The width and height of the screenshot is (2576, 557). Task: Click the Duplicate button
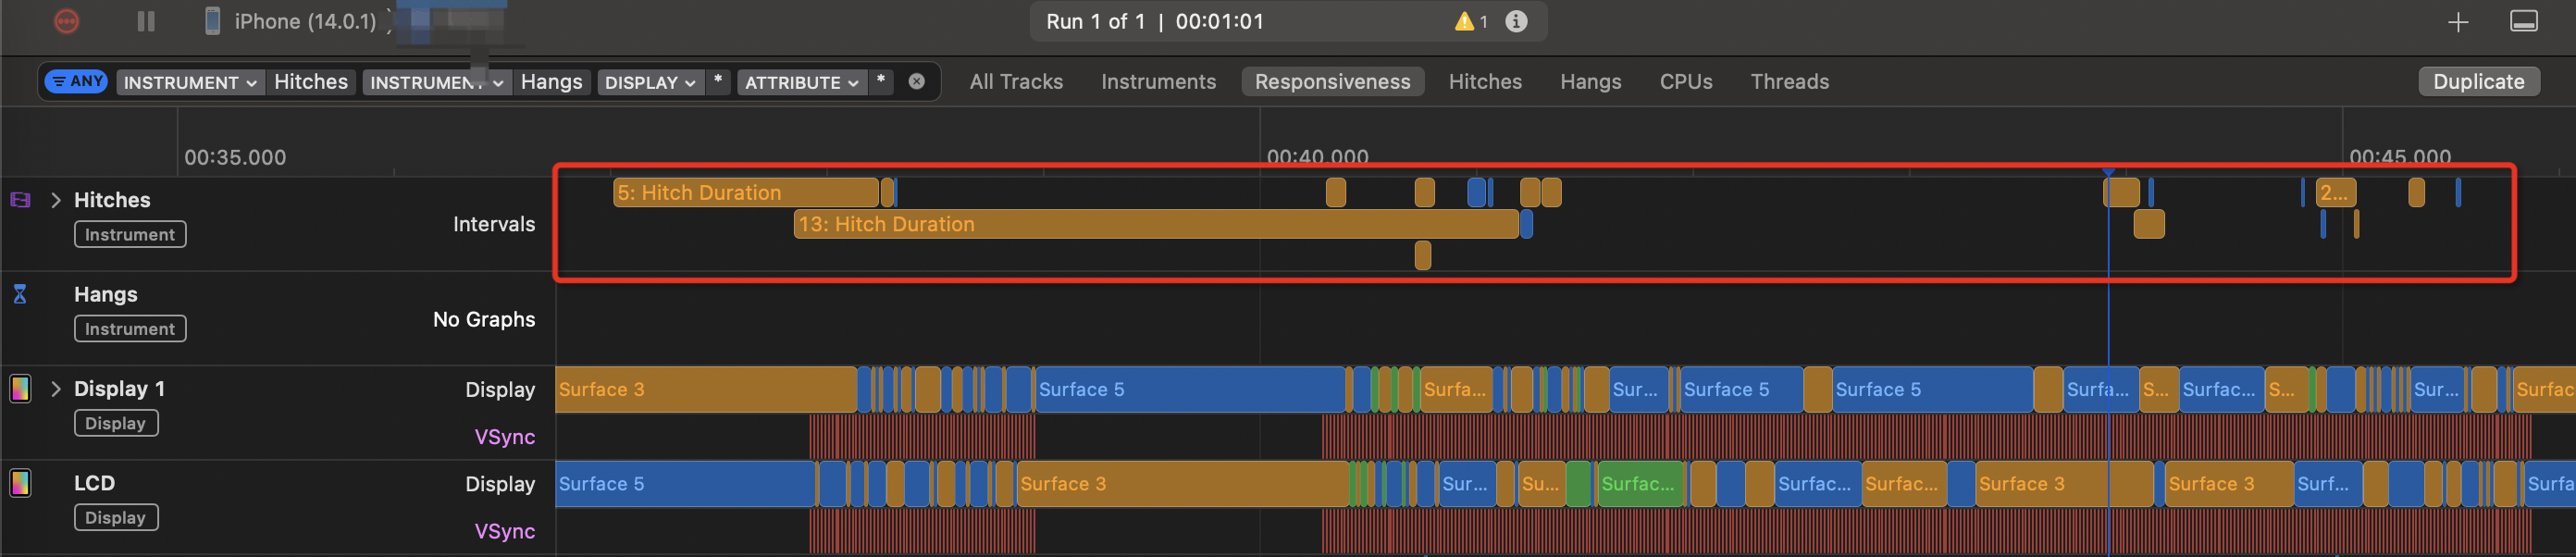(2478, 82)
